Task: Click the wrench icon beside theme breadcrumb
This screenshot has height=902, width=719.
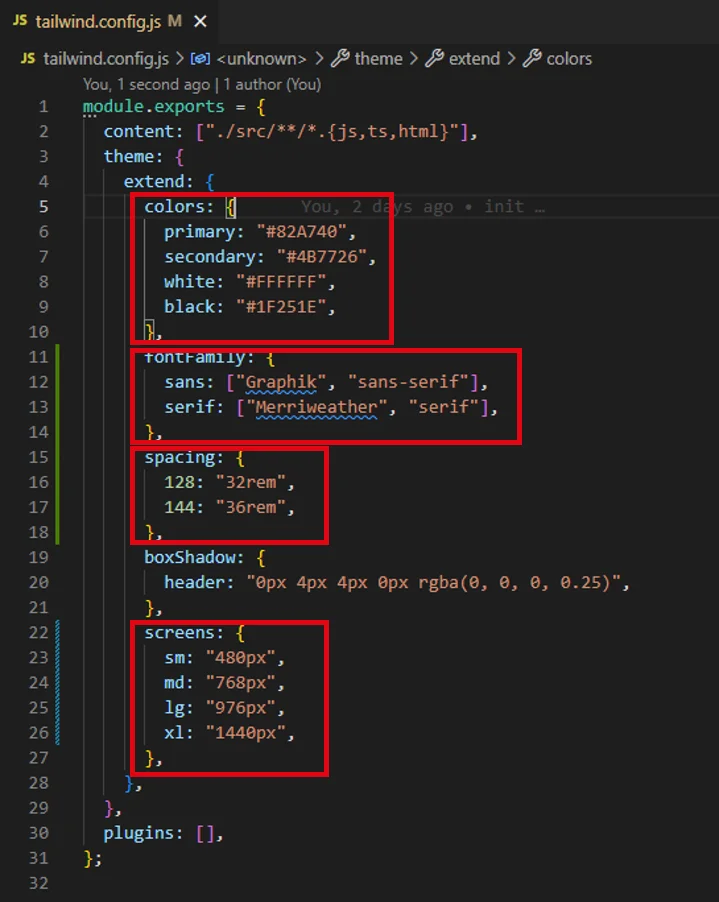Action: [x=340, y=58]
